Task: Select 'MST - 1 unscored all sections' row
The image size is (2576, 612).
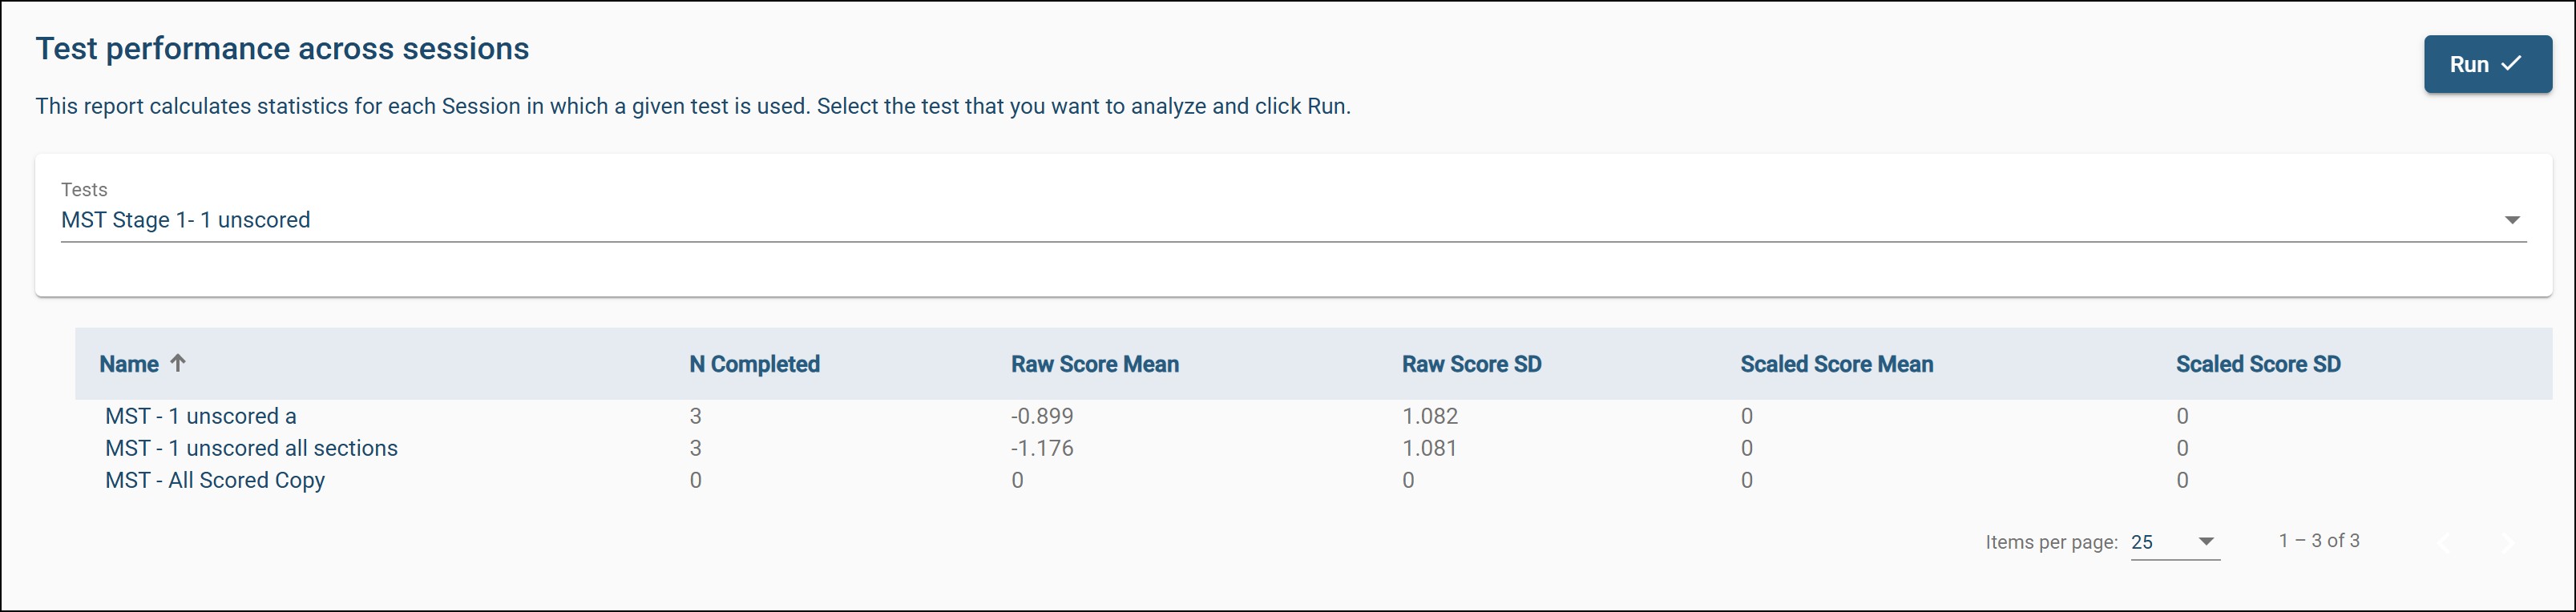Action: (x=251, y=448)
